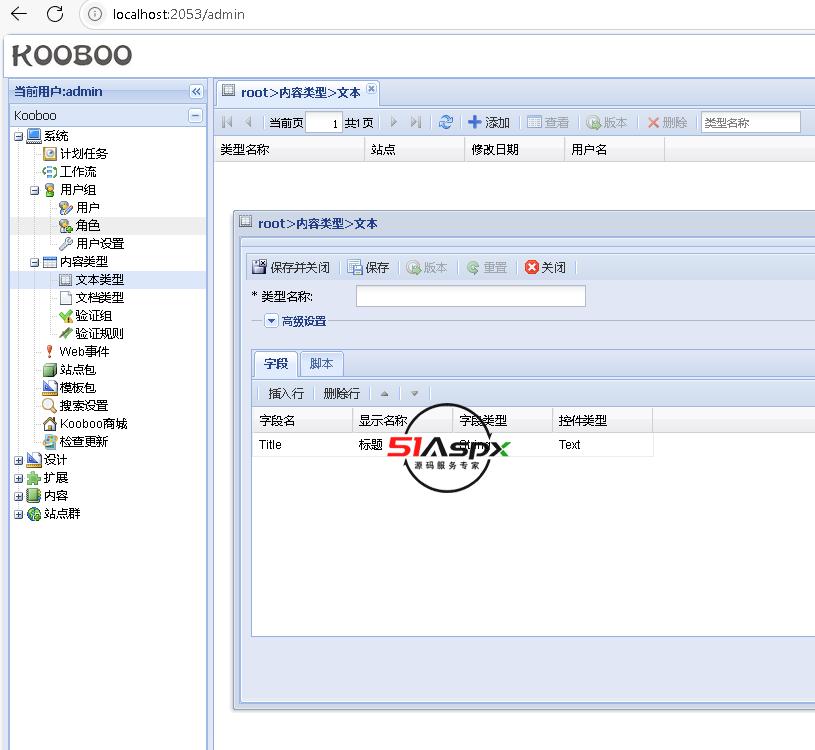Select 用户 tree item
Screen dimensions: 815x750
coord(87,208)
